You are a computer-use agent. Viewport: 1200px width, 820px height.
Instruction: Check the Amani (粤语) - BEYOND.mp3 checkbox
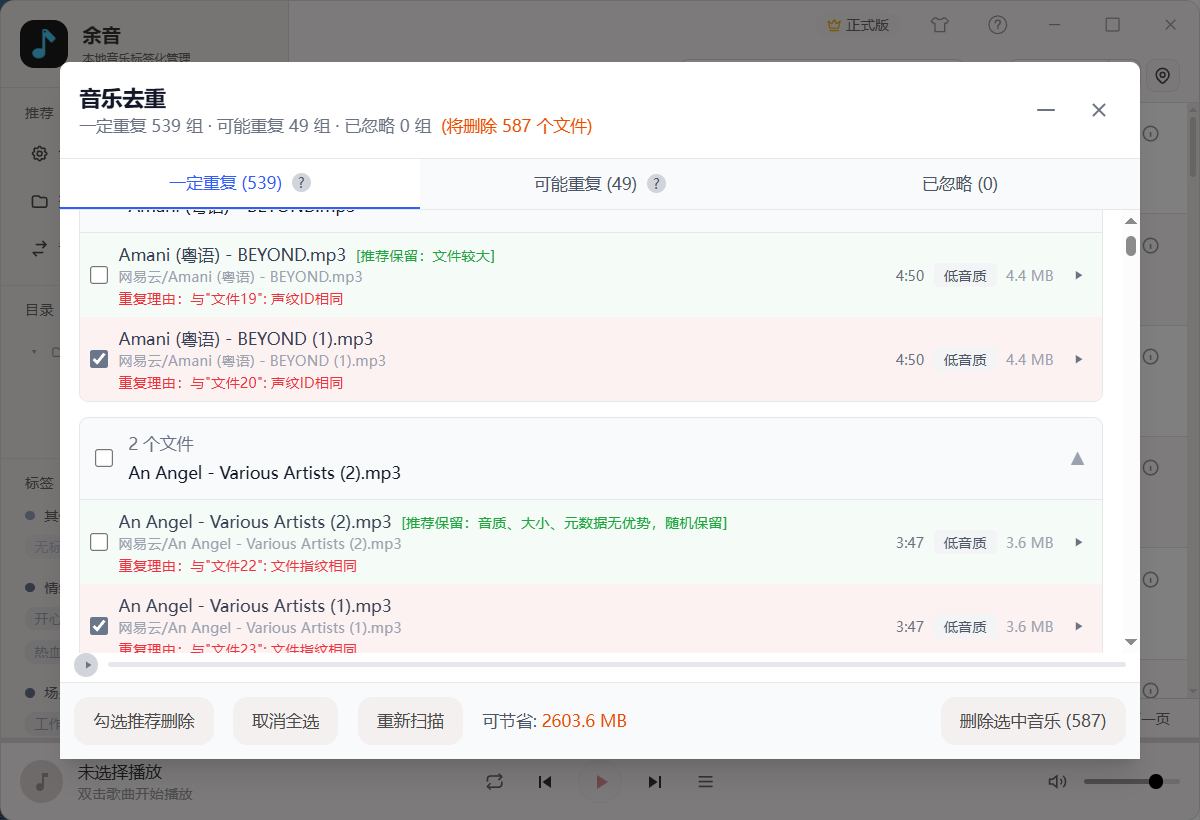coord(99,275)
